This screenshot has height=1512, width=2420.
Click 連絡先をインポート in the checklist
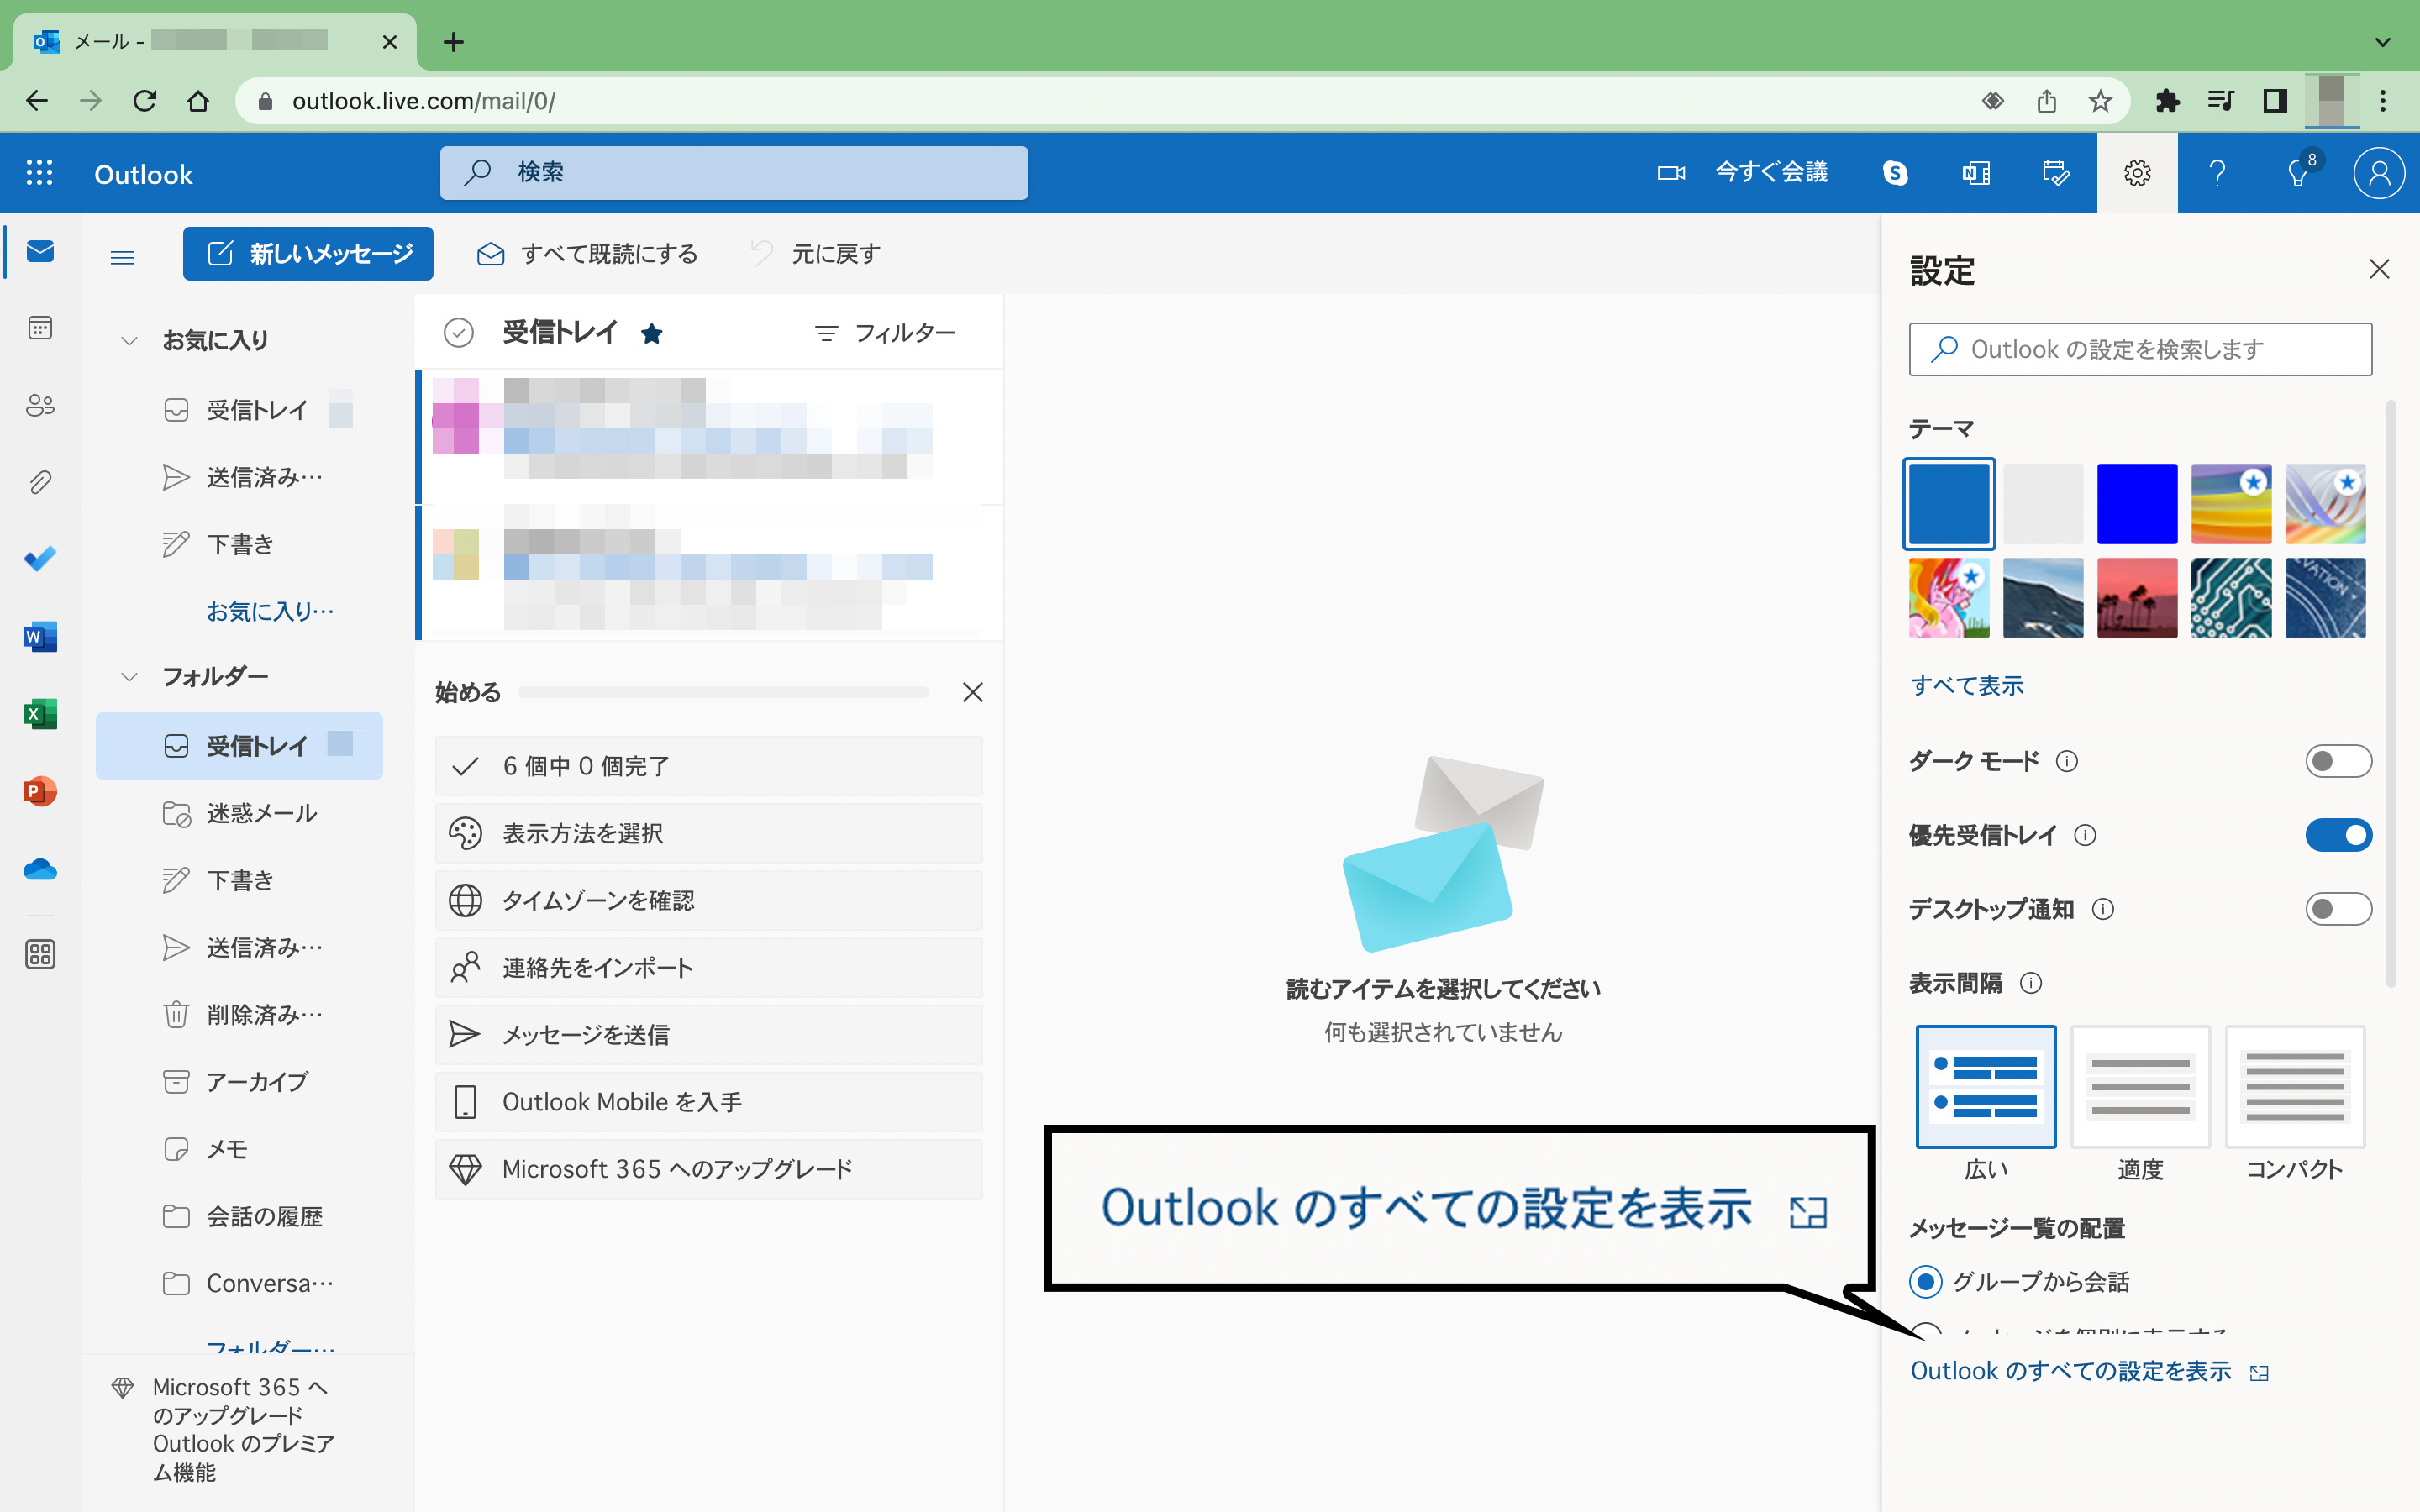(x=709, y=967)
